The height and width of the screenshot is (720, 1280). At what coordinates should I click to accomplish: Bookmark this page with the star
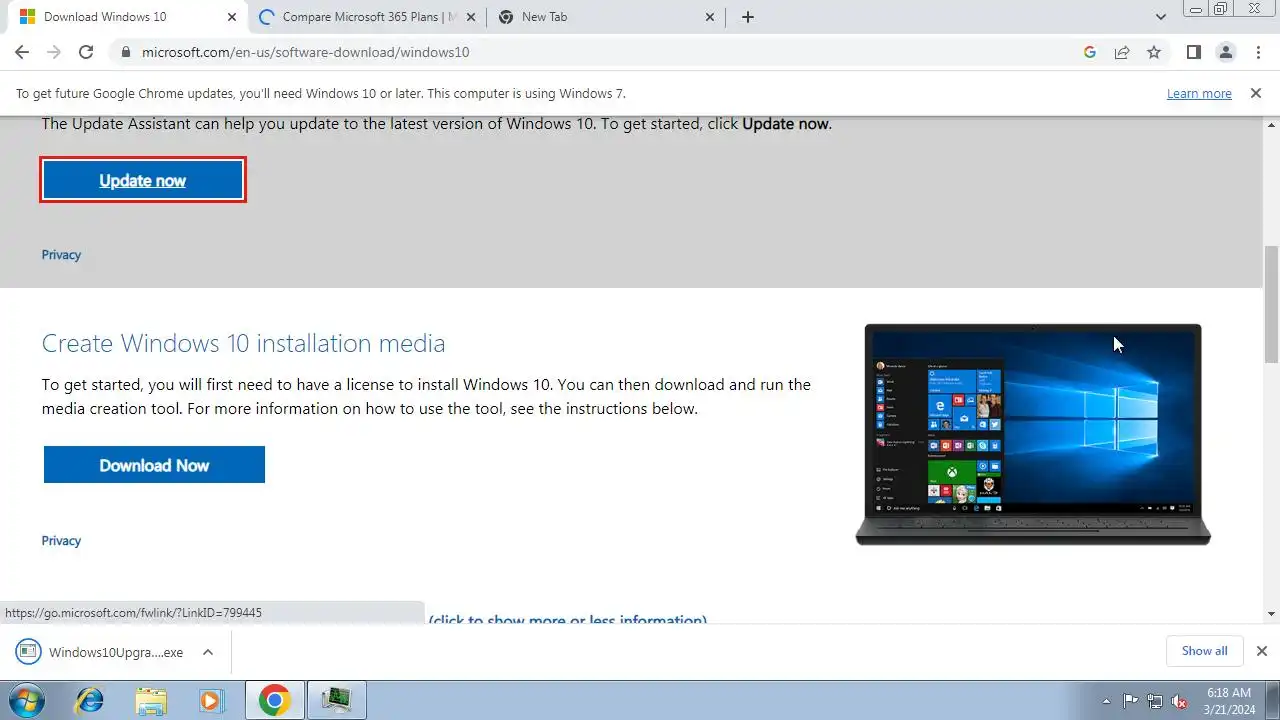(x=1154, y=52)
